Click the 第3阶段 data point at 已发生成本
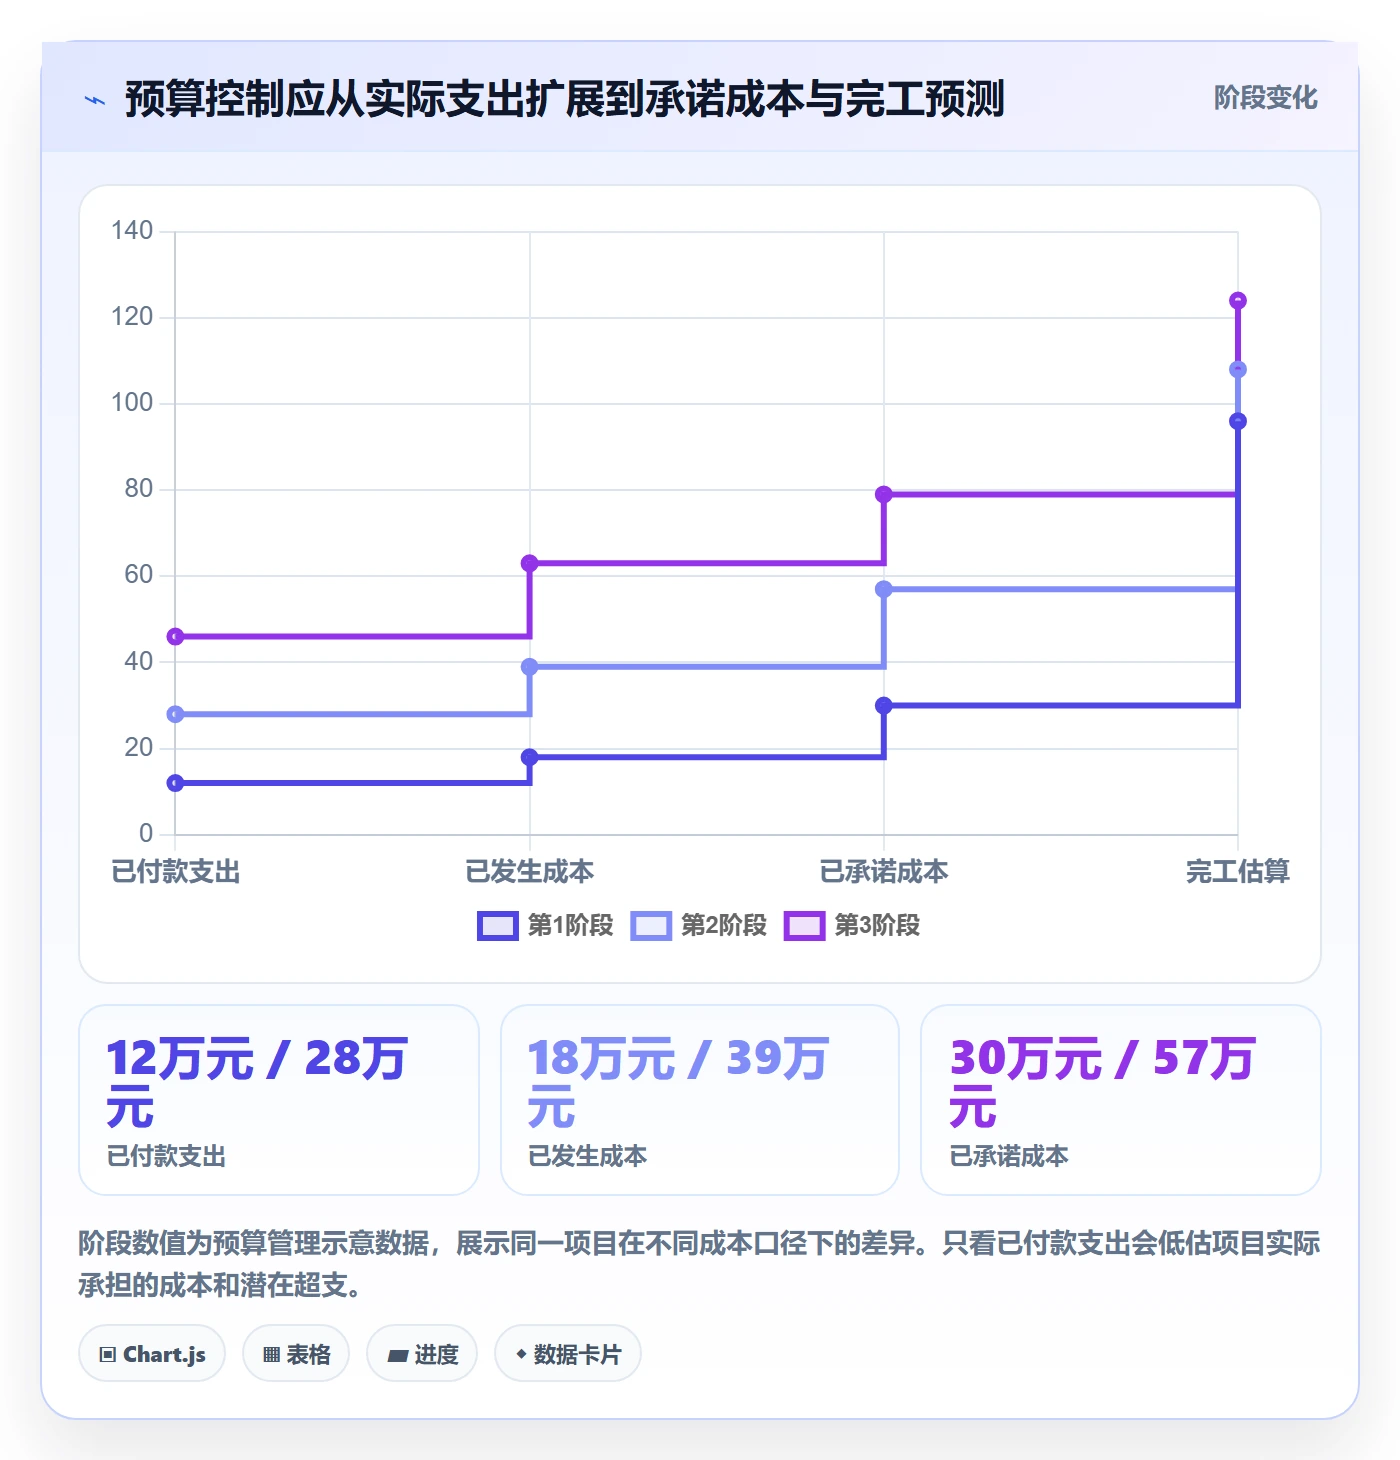Screen dimensions: 1400x1460 (x=530, y=563)
